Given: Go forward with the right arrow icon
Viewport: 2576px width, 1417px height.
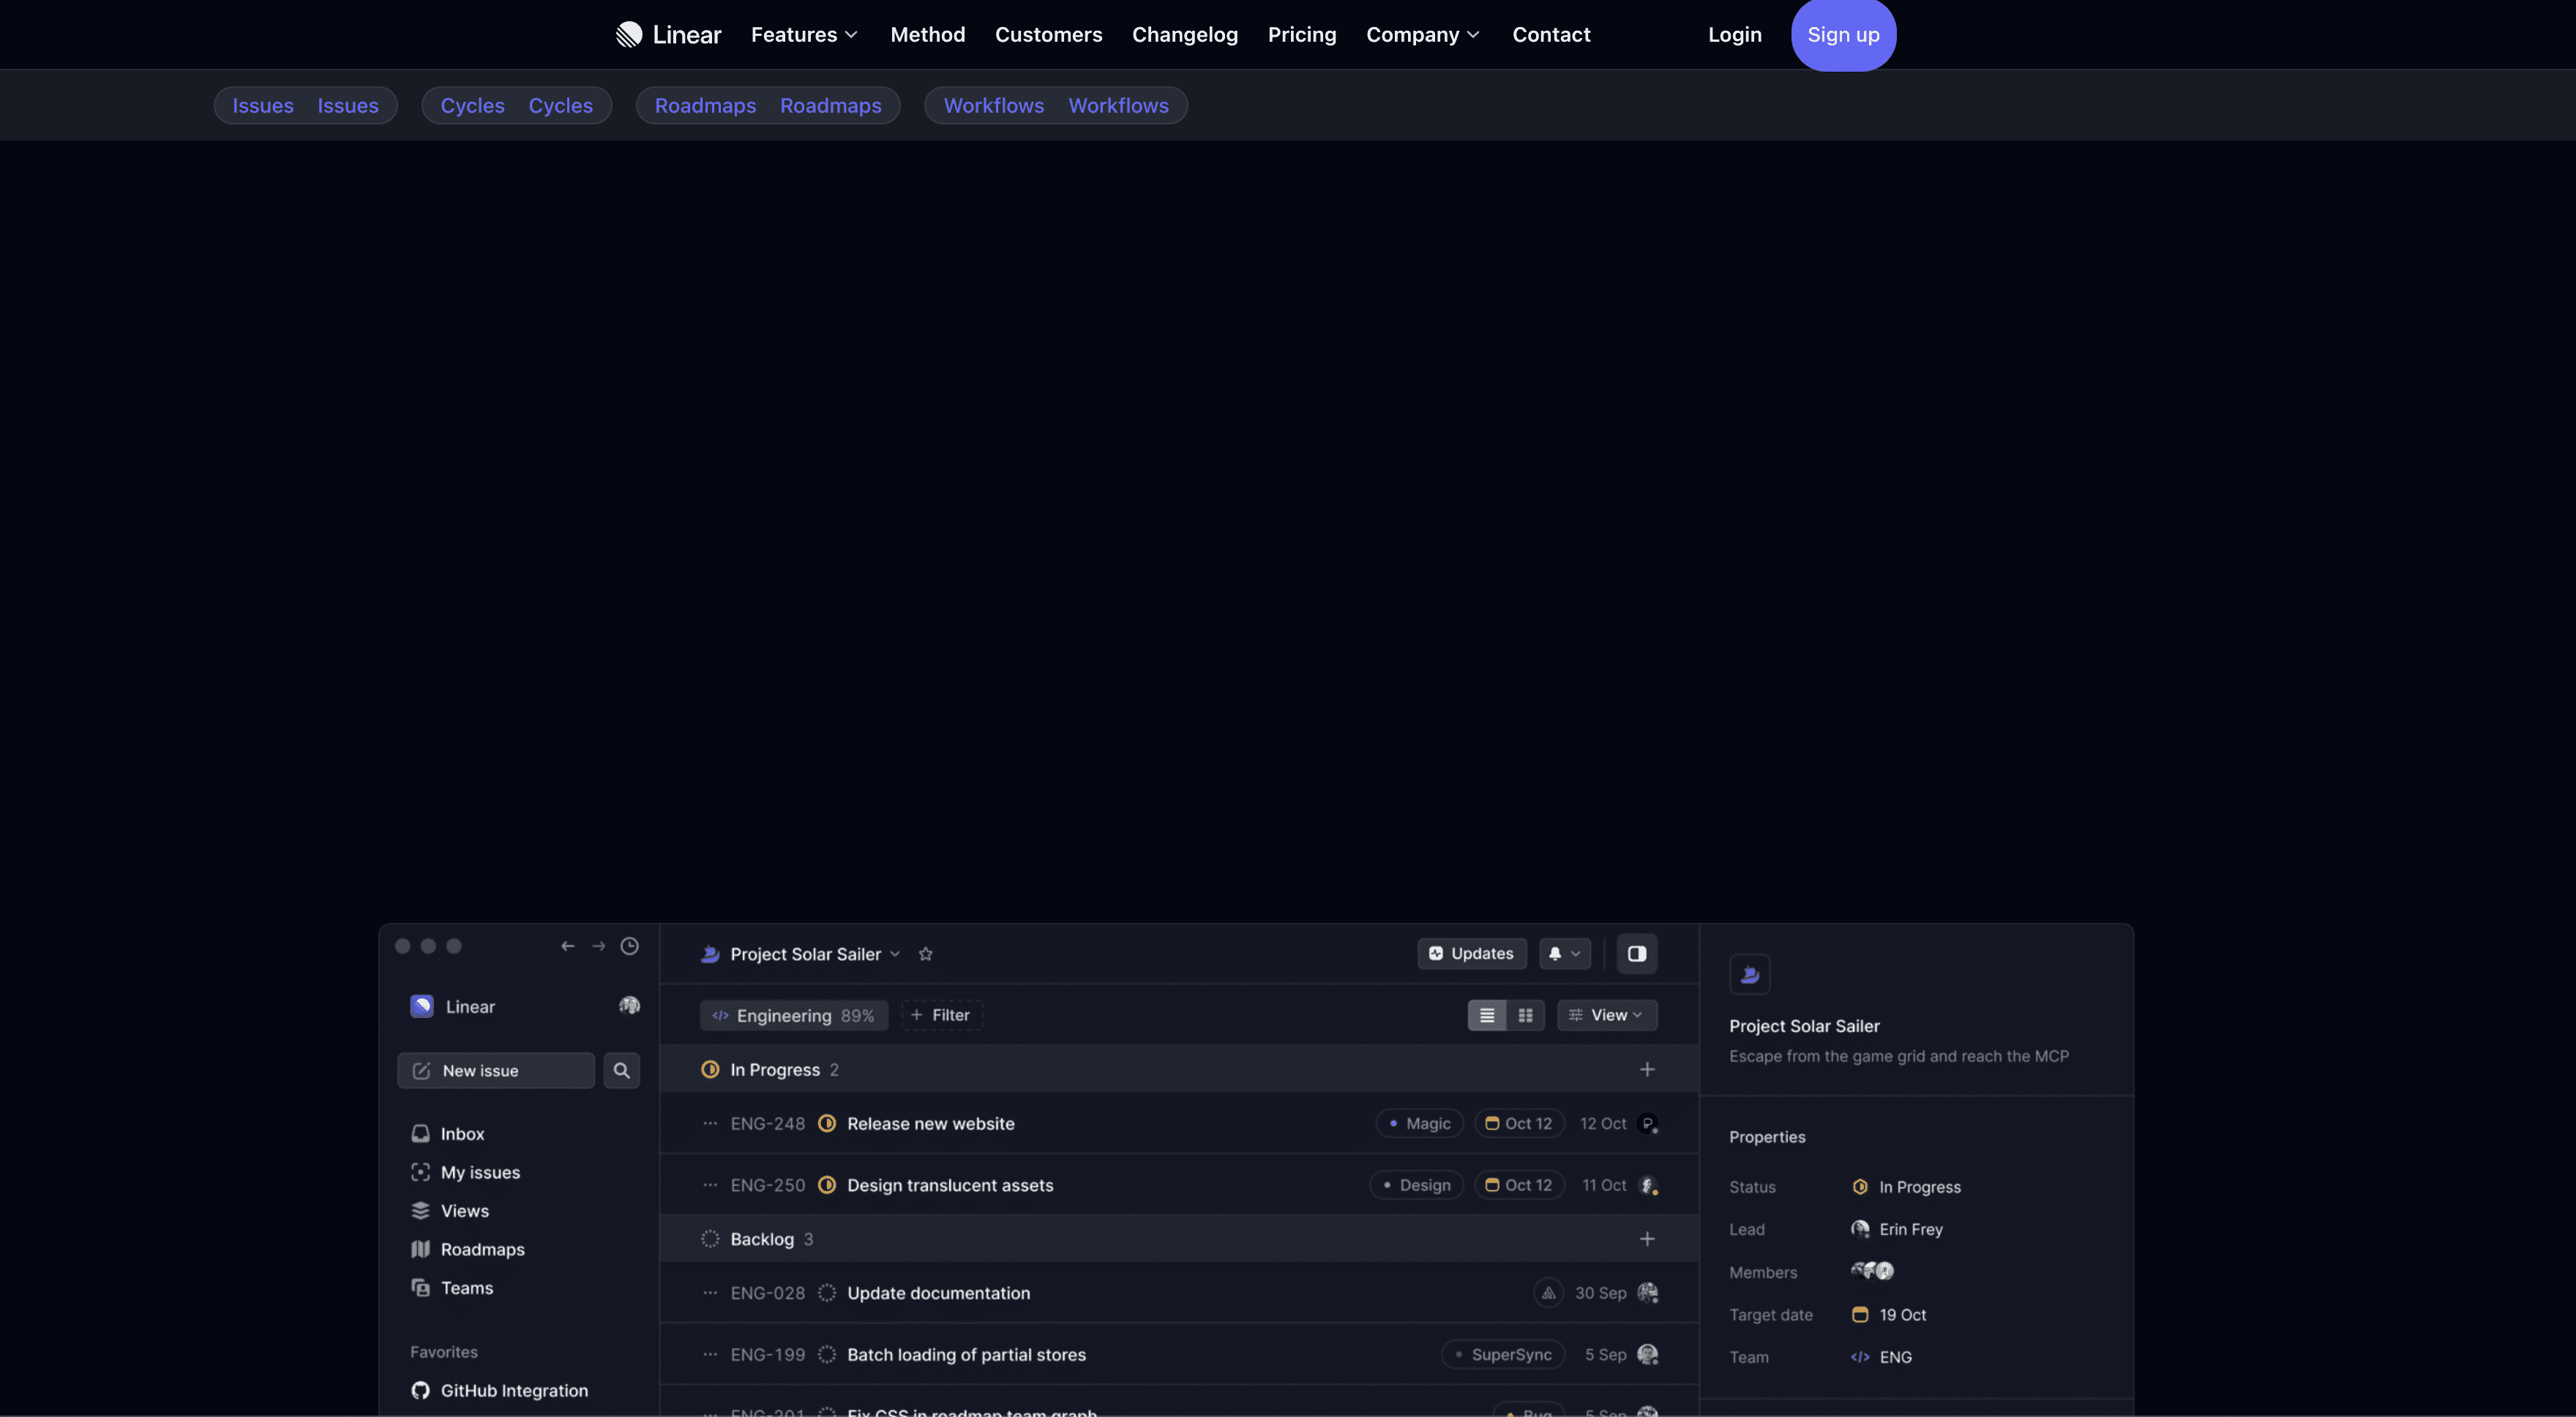Looking at the screenshot, I should (x=598, y=946).
